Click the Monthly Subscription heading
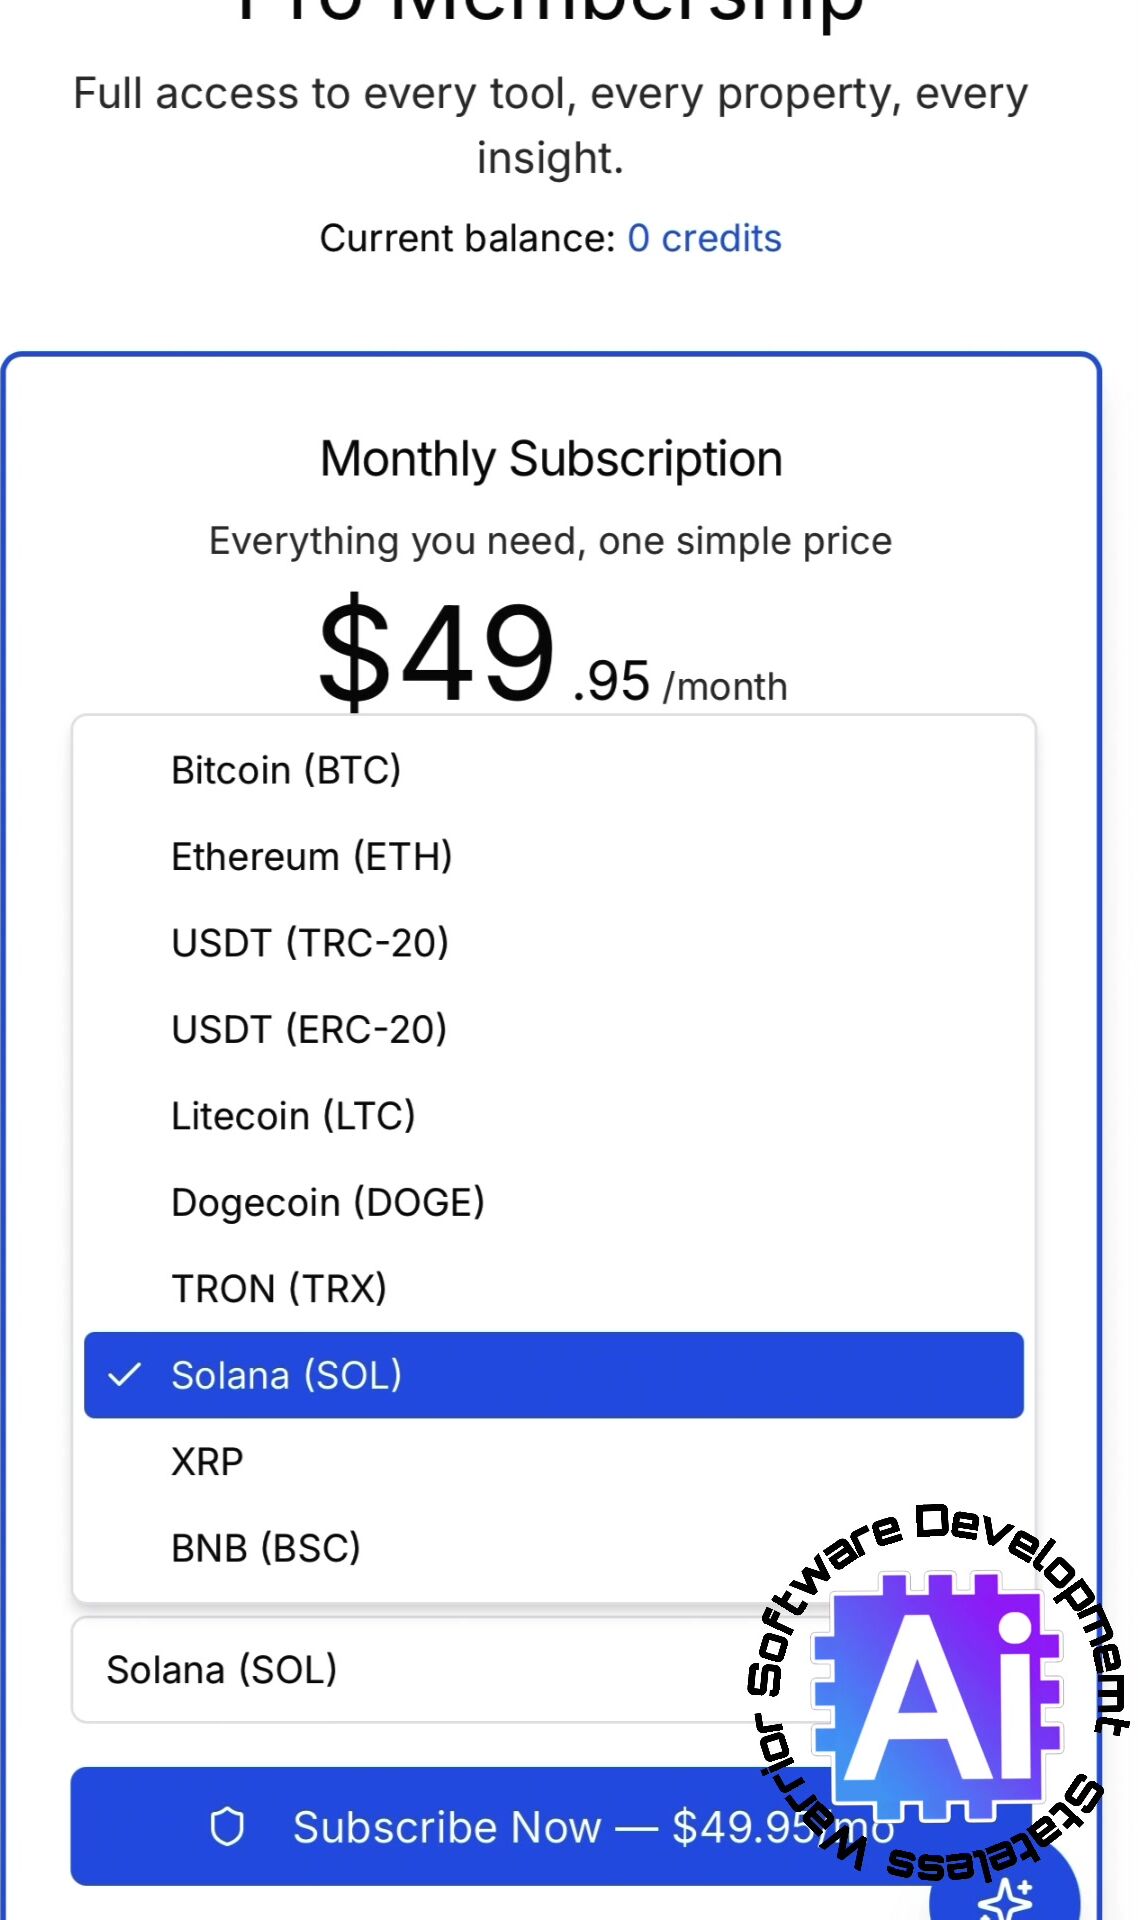The width and height of the screenshot is (1138, 1920). 551,459
